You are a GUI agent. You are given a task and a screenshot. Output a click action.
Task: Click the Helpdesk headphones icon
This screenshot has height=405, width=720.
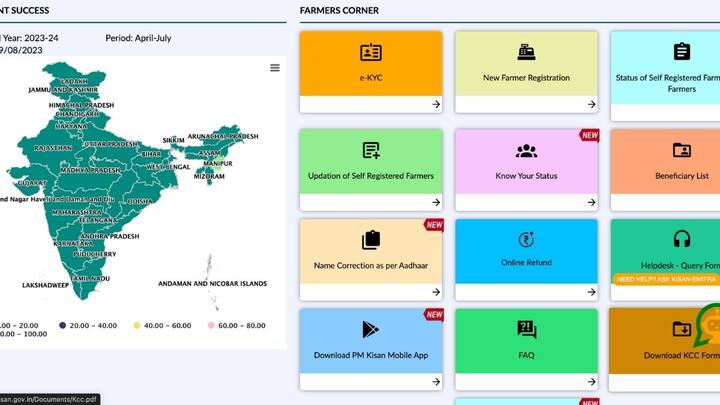[x=682, y=239]
